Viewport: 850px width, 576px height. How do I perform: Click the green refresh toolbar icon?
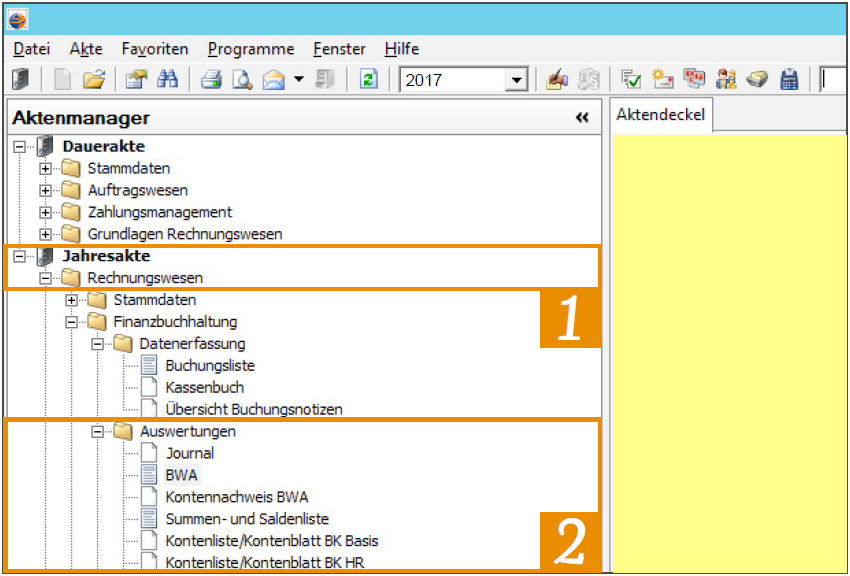(x=369, y=80)
